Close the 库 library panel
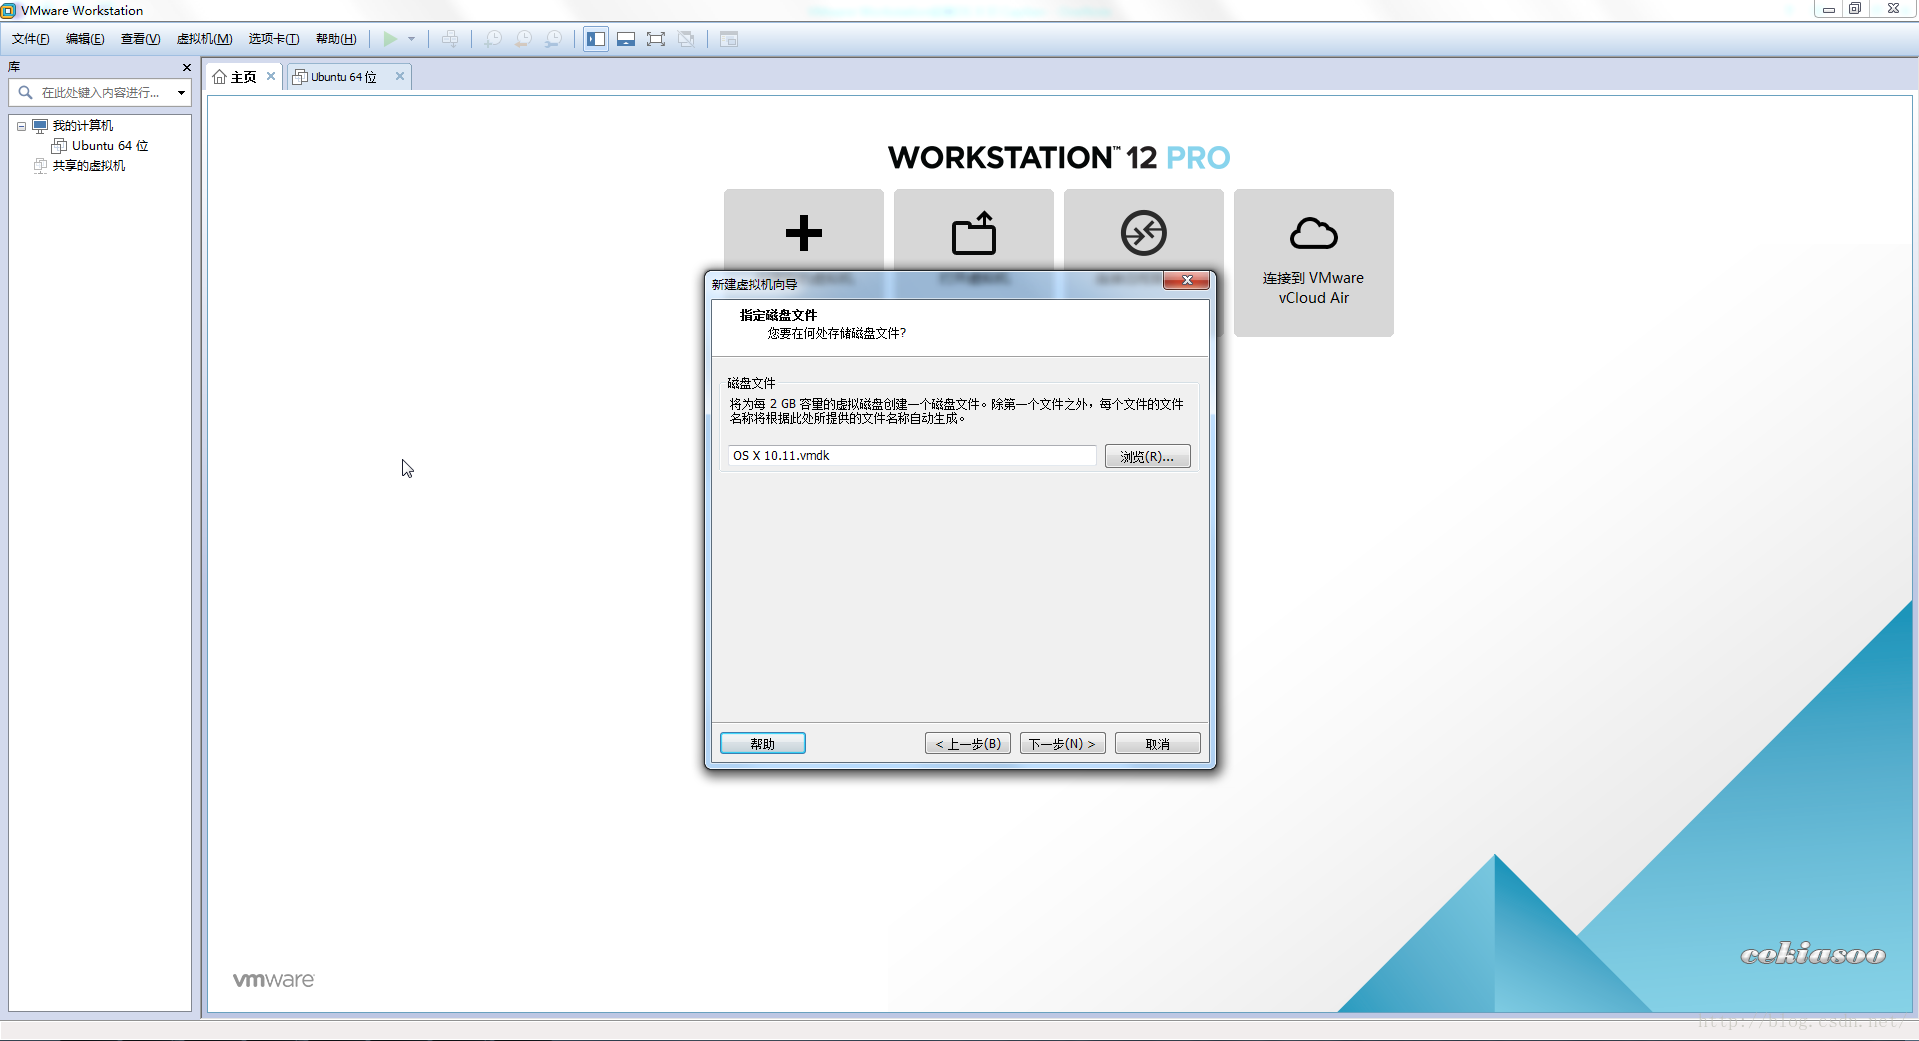Image resolution: width=1919 pixels, height=1041 pixels. point(186,67)
